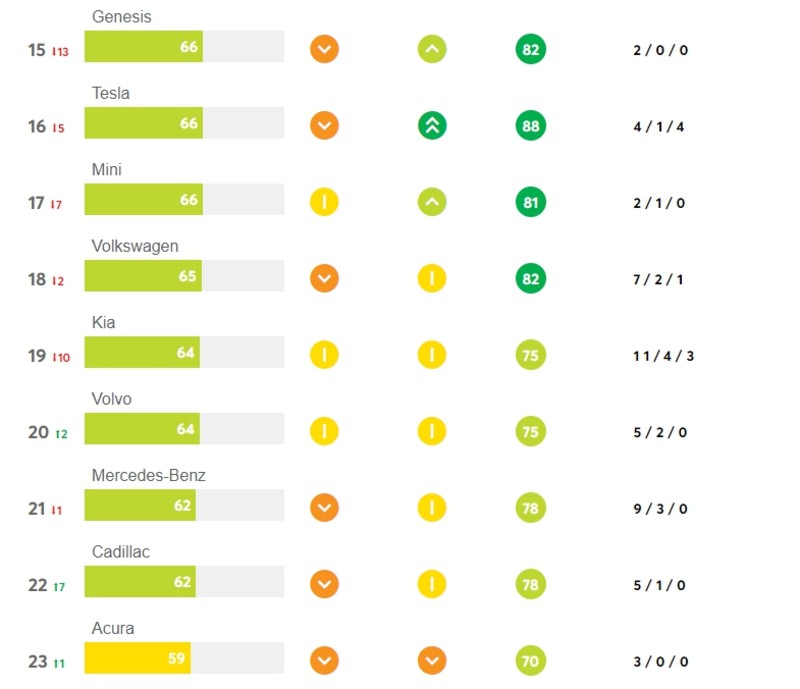Click Mini's light green up-chevron icon
This screenshot has width=800, height=689.
[432, 202]
